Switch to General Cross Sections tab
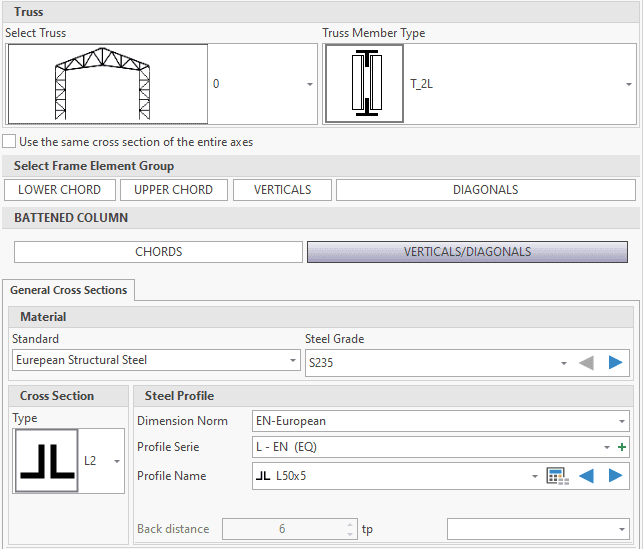Screen dimensions: 643x549 click(69, 290)
